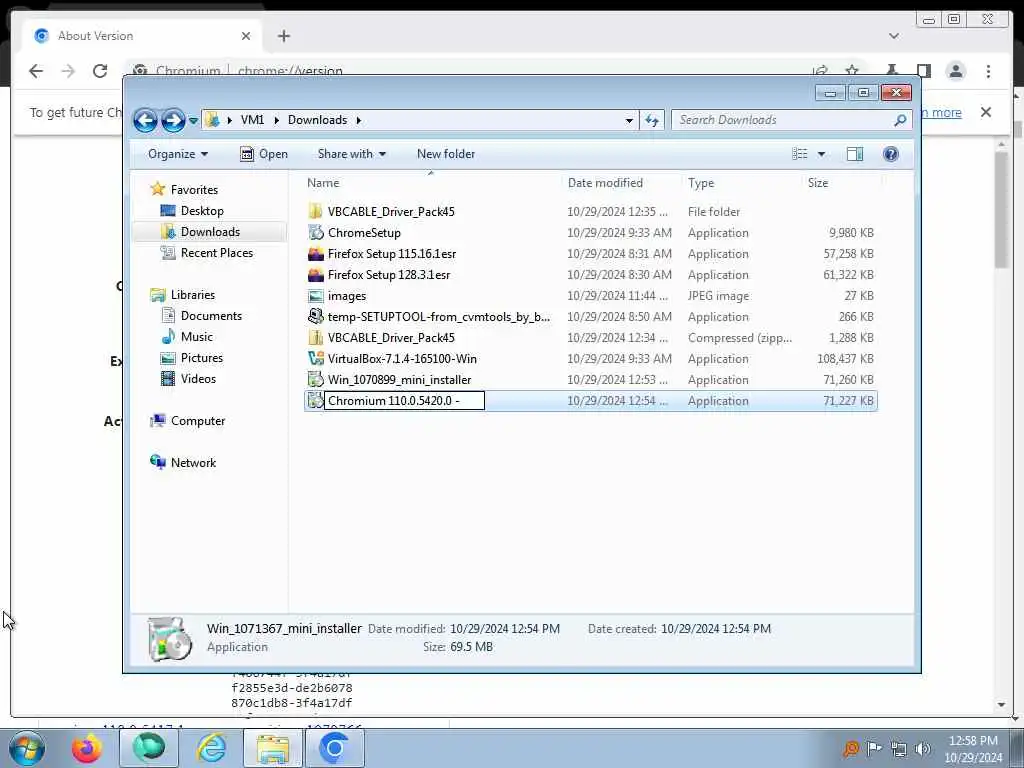Open the taskbar clock
The image size is (1024, 768).
click(x=972, y=749)
